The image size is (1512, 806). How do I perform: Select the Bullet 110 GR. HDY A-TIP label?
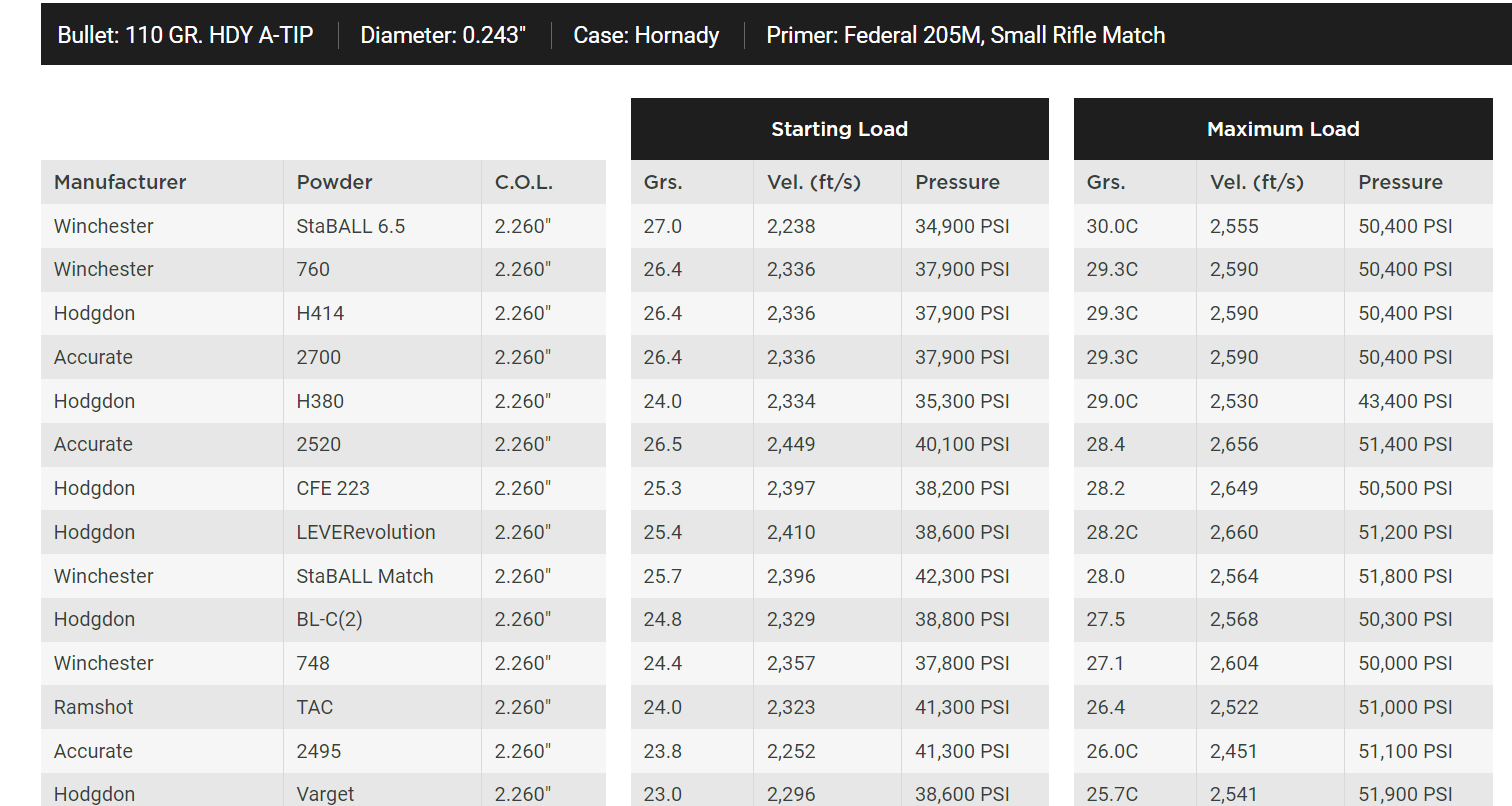click(x=185, y=35)
